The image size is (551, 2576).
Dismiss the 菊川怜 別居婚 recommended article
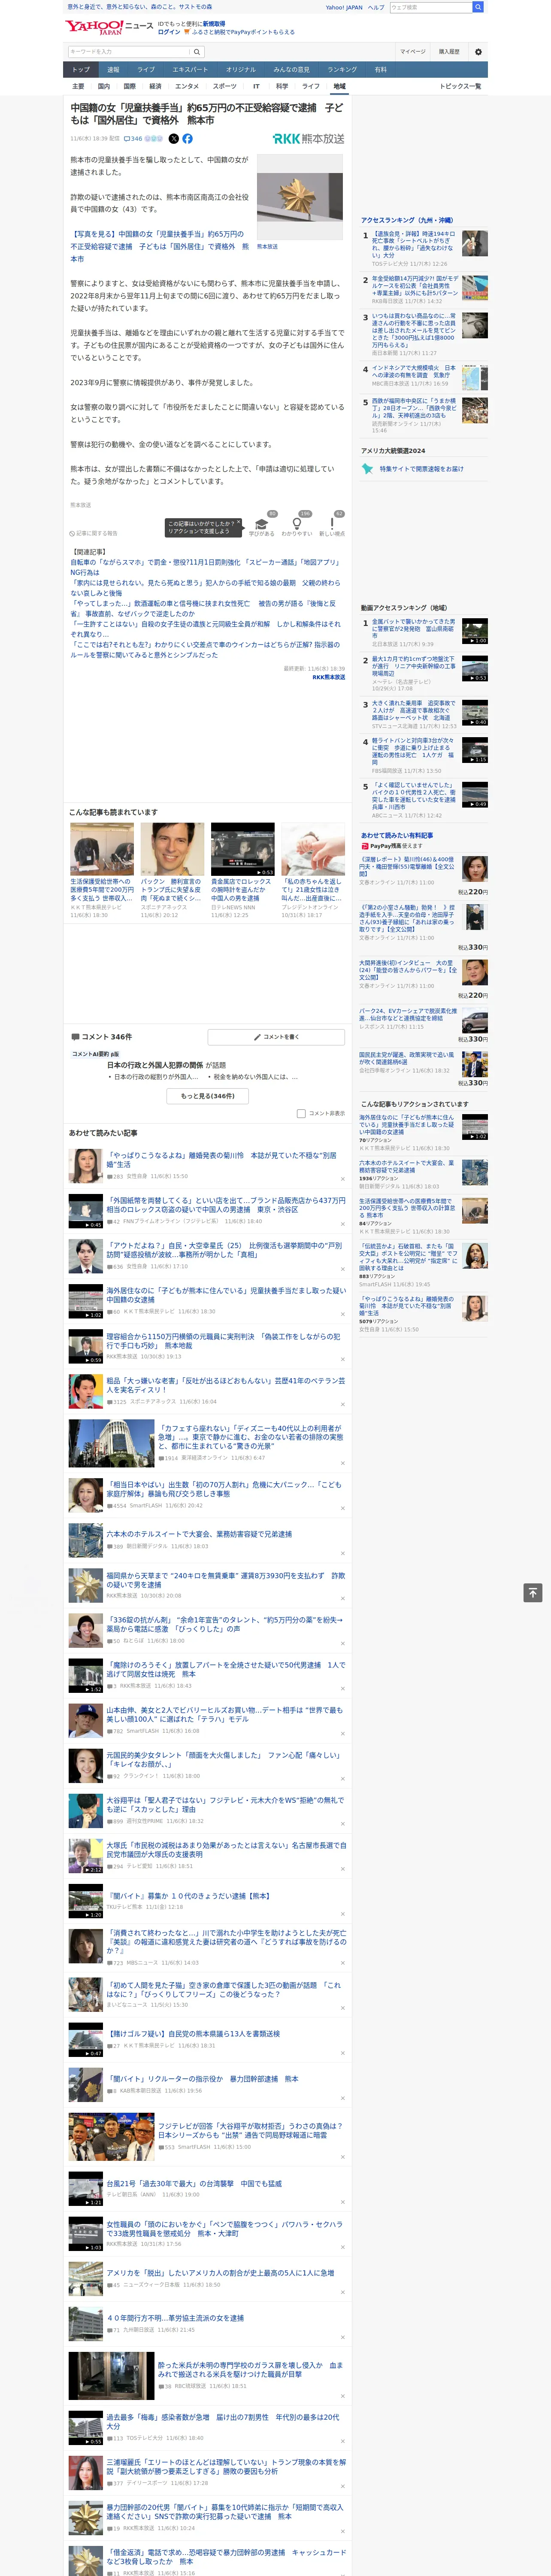click(x=342, y=1178)
